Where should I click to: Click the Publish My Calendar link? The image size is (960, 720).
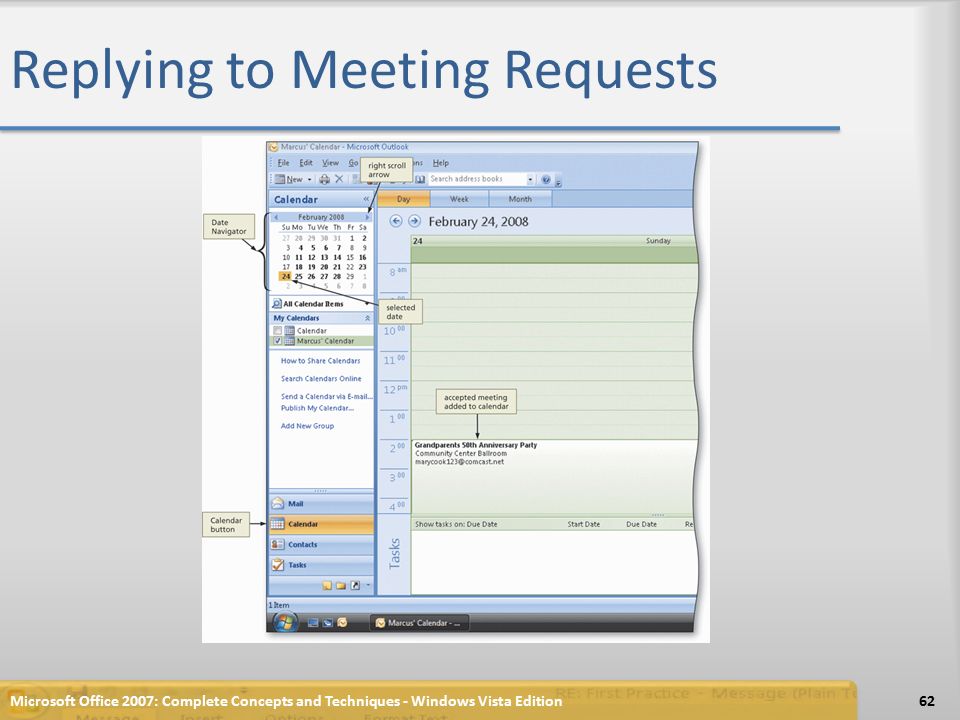[x=317, y=408]
